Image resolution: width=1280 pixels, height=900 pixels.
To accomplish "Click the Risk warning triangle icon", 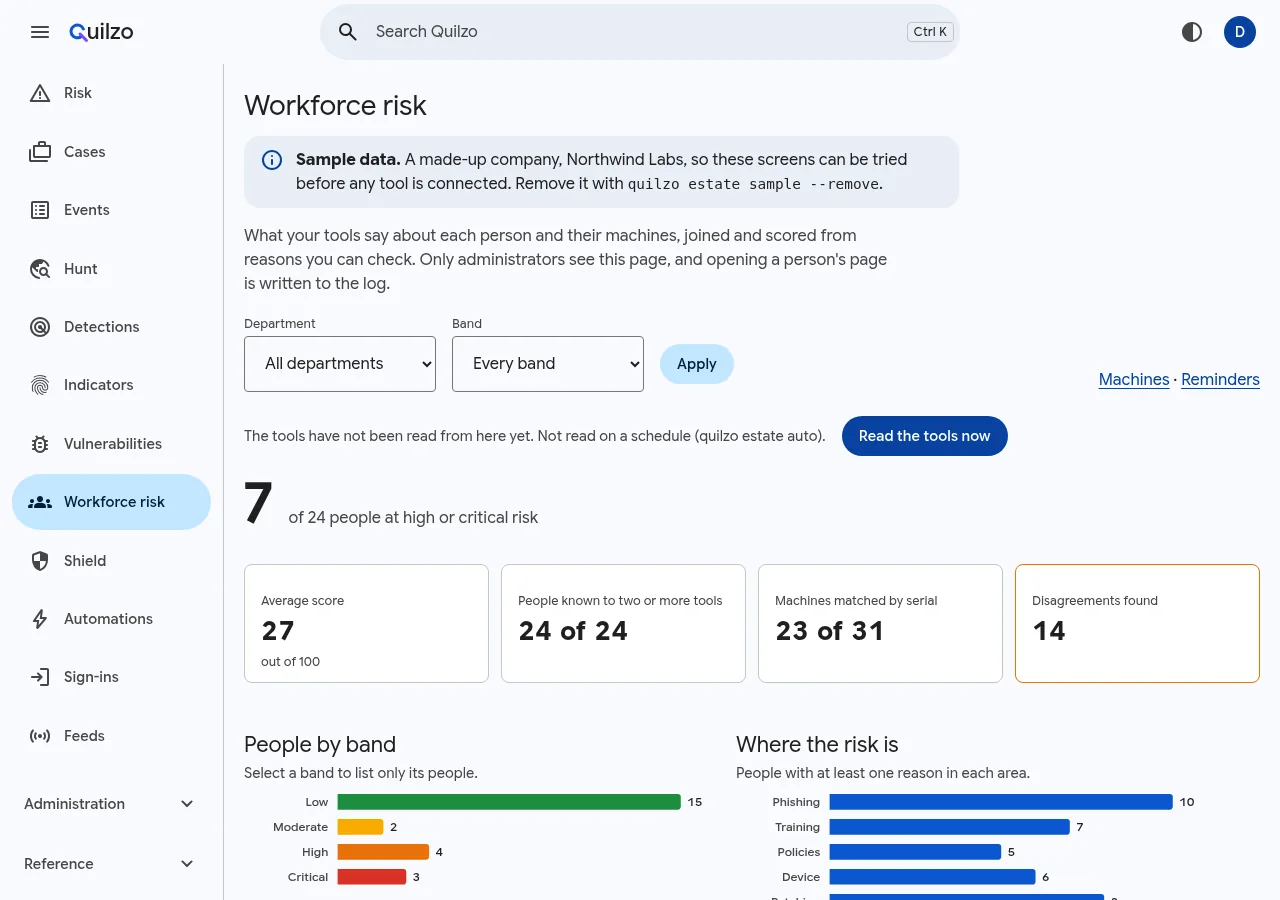I will tap(40, 93).
